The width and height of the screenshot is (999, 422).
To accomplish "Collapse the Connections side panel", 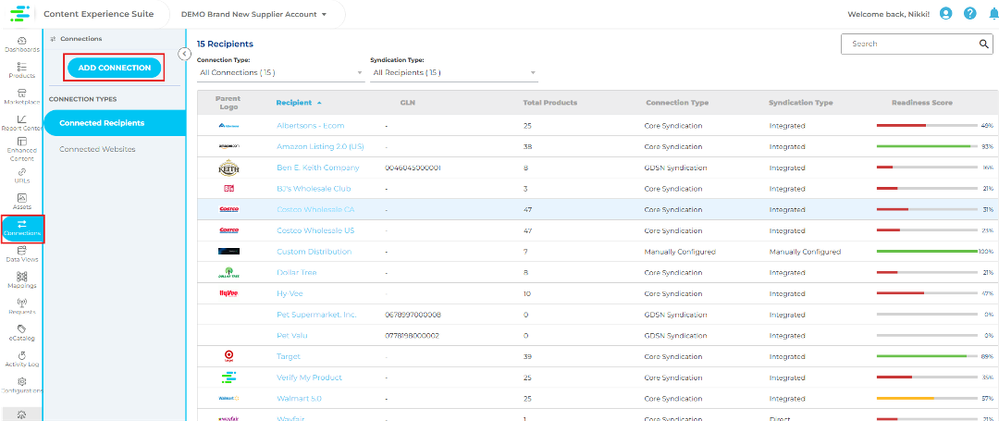I will (184, 54).
